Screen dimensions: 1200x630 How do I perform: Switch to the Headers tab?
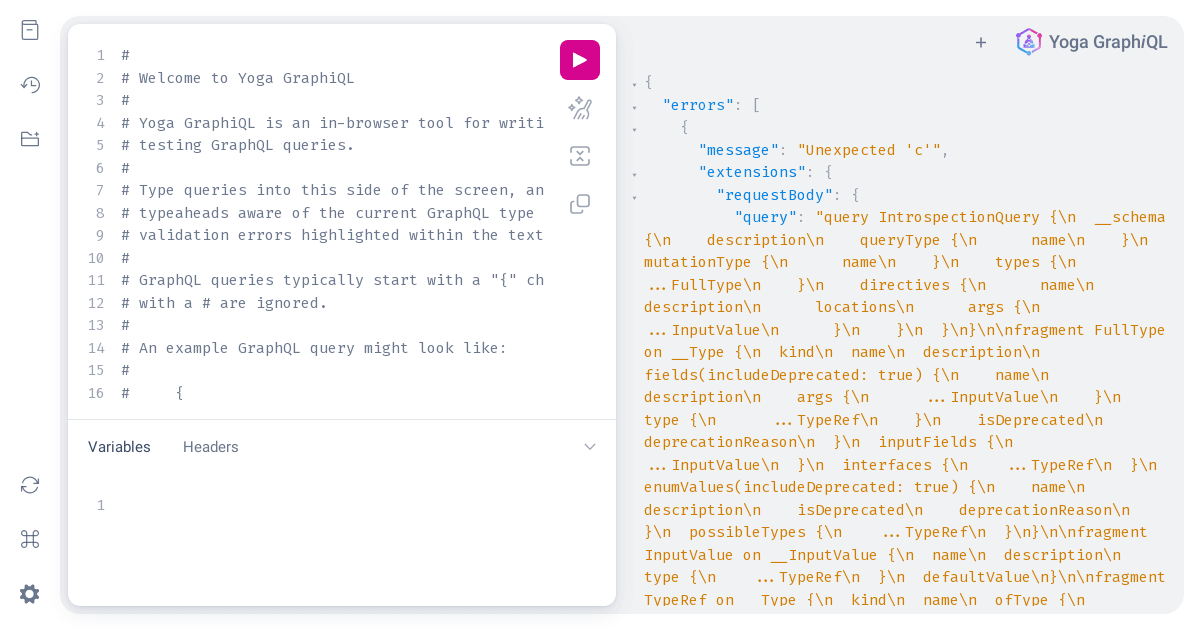210,447
